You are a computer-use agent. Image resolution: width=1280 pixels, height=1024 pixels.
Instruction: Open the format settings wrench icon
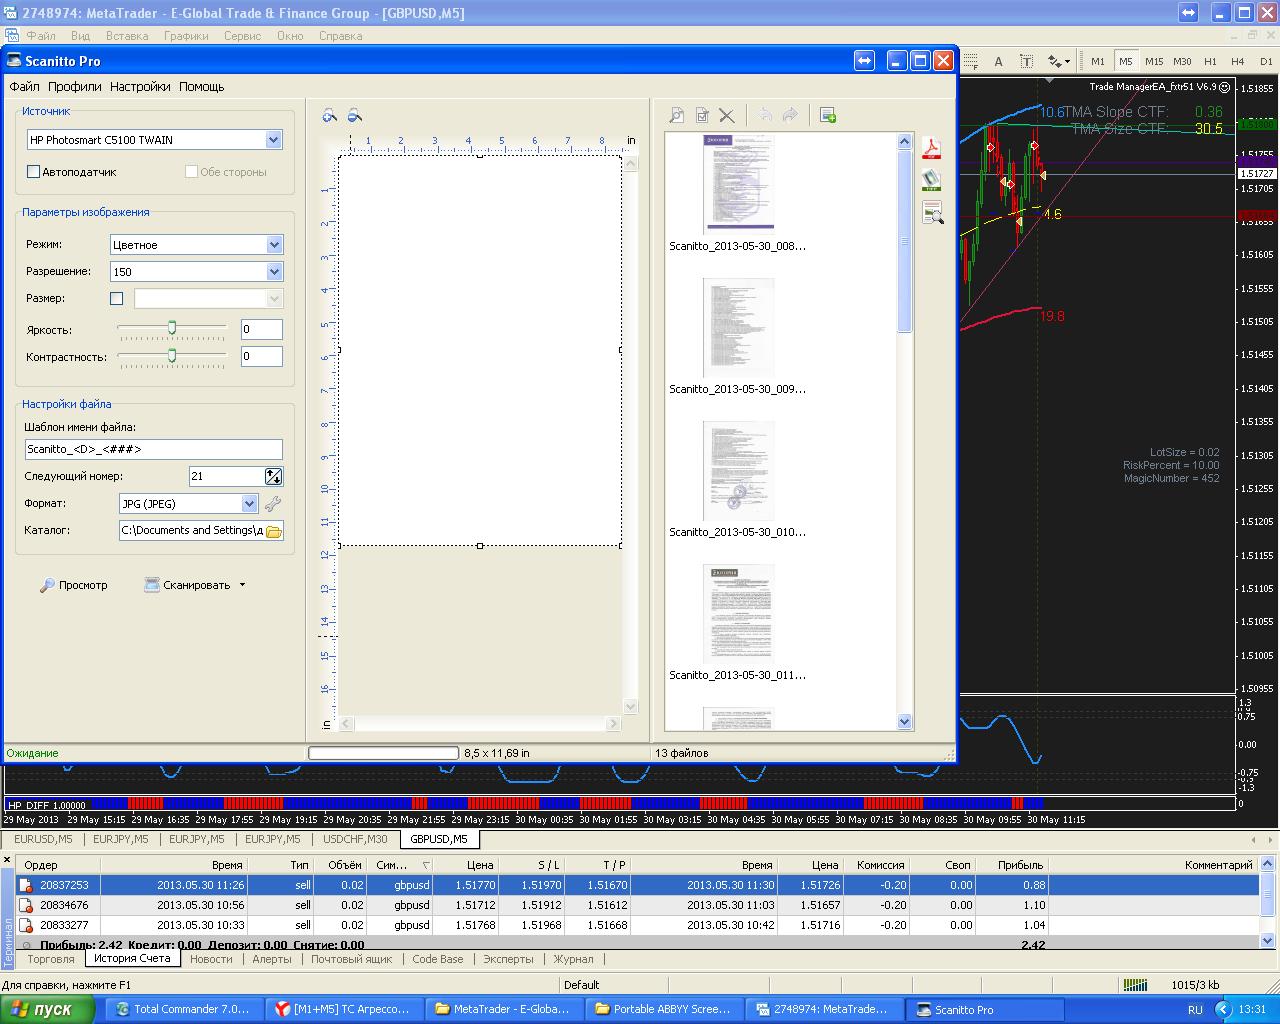pyautogui.click(x=272, y=504)
